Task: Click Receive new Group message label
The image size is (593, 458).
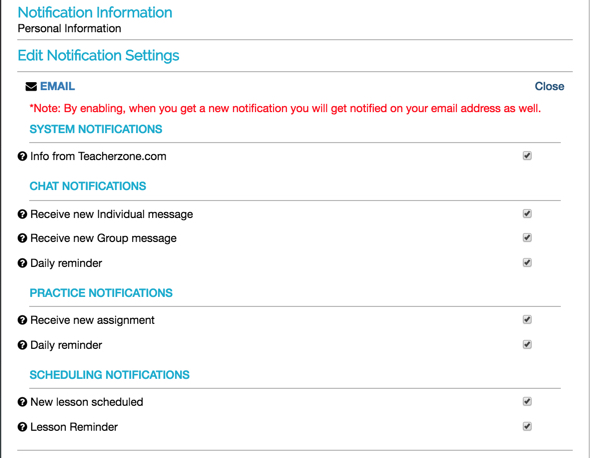Action: coord(103,238)
